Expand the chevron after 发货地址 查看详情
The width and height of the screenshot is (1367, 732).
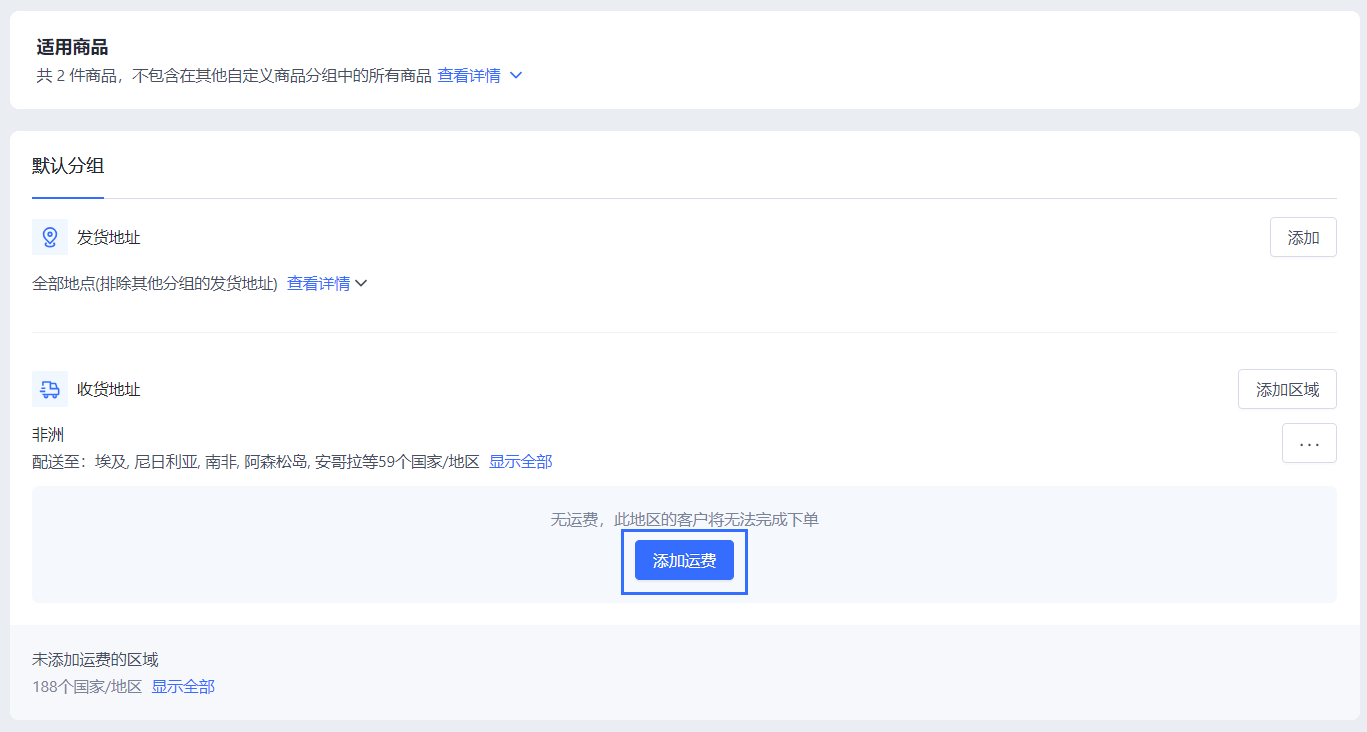coord(362,284)
